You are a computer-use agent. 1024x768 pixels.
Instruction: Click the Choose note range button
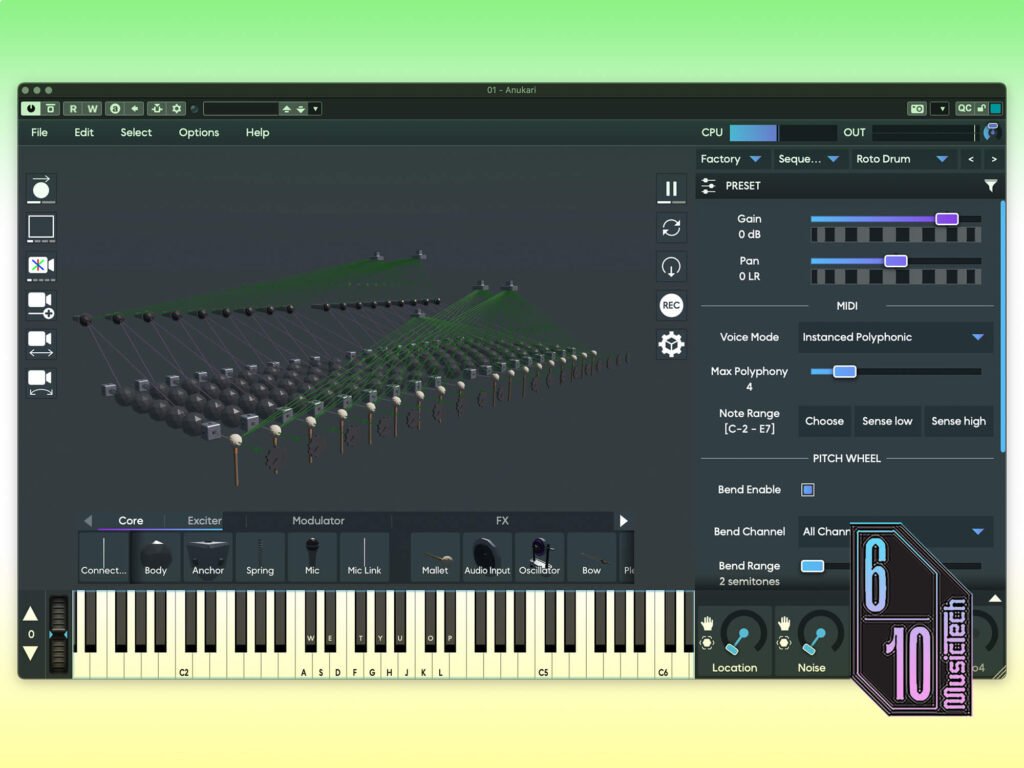[824, 421]
